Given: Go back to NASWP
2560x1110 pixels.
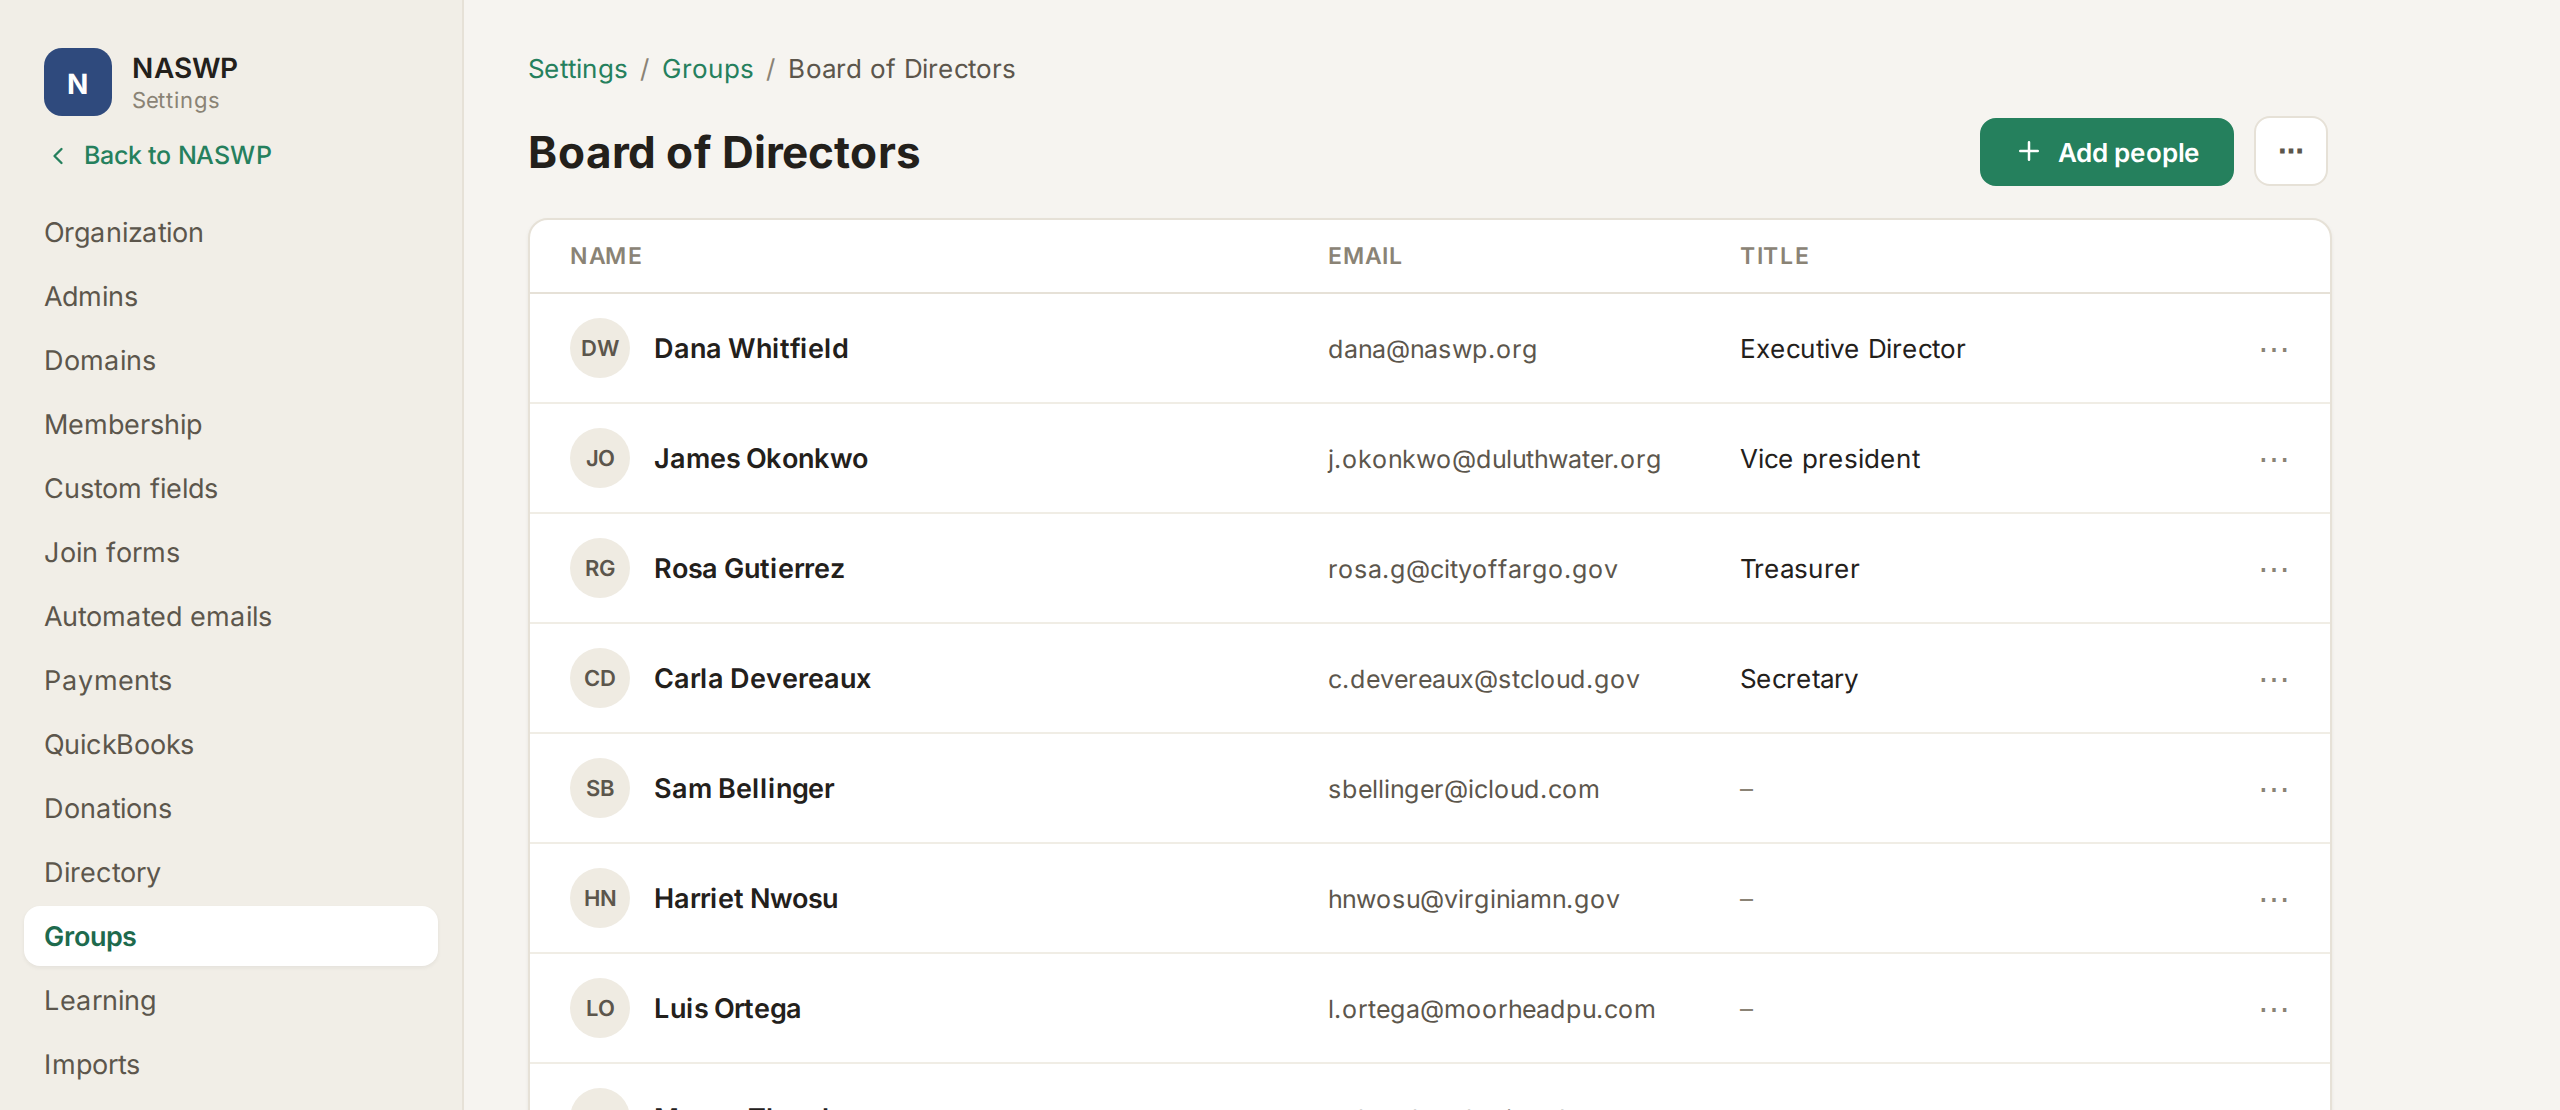Looking at the screenshot, I should [161, 155].
